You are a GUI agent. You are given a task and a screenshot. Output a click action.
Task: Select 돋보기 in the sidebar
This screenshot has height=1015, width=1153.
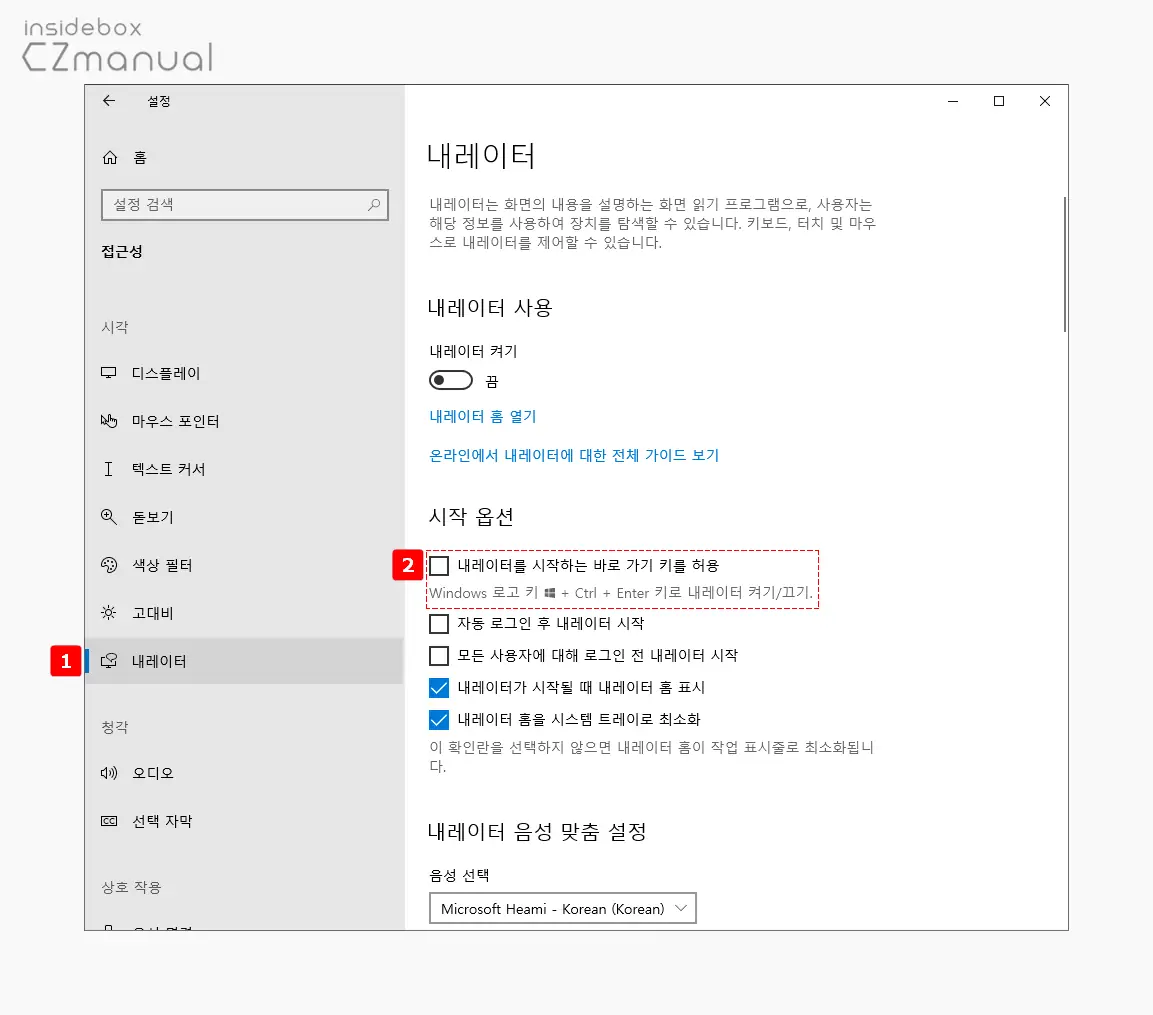pos(244,517)
